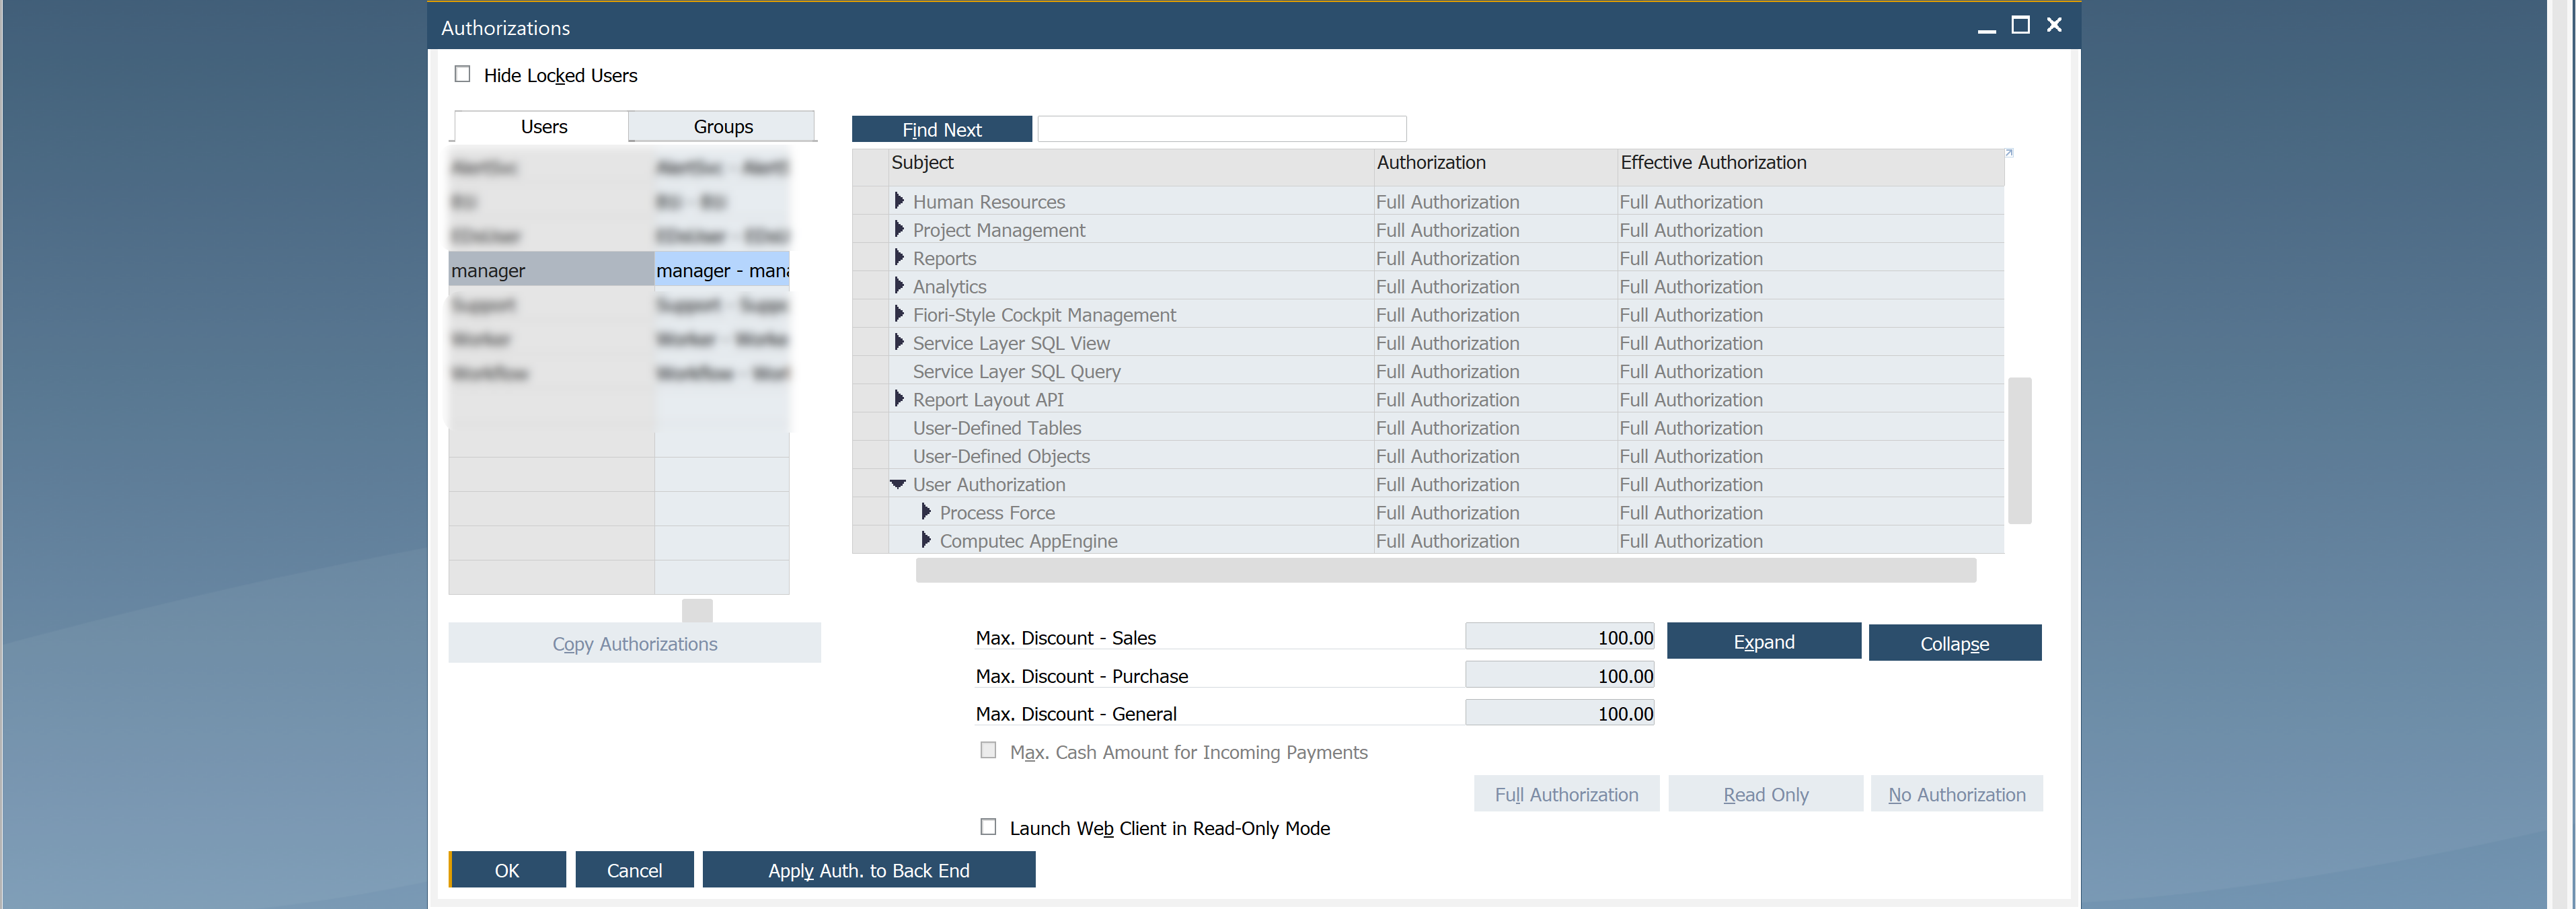Viewport: 2576px width, 909px height.
Task: Confirm with the OK button
Action: click(507, 869)
